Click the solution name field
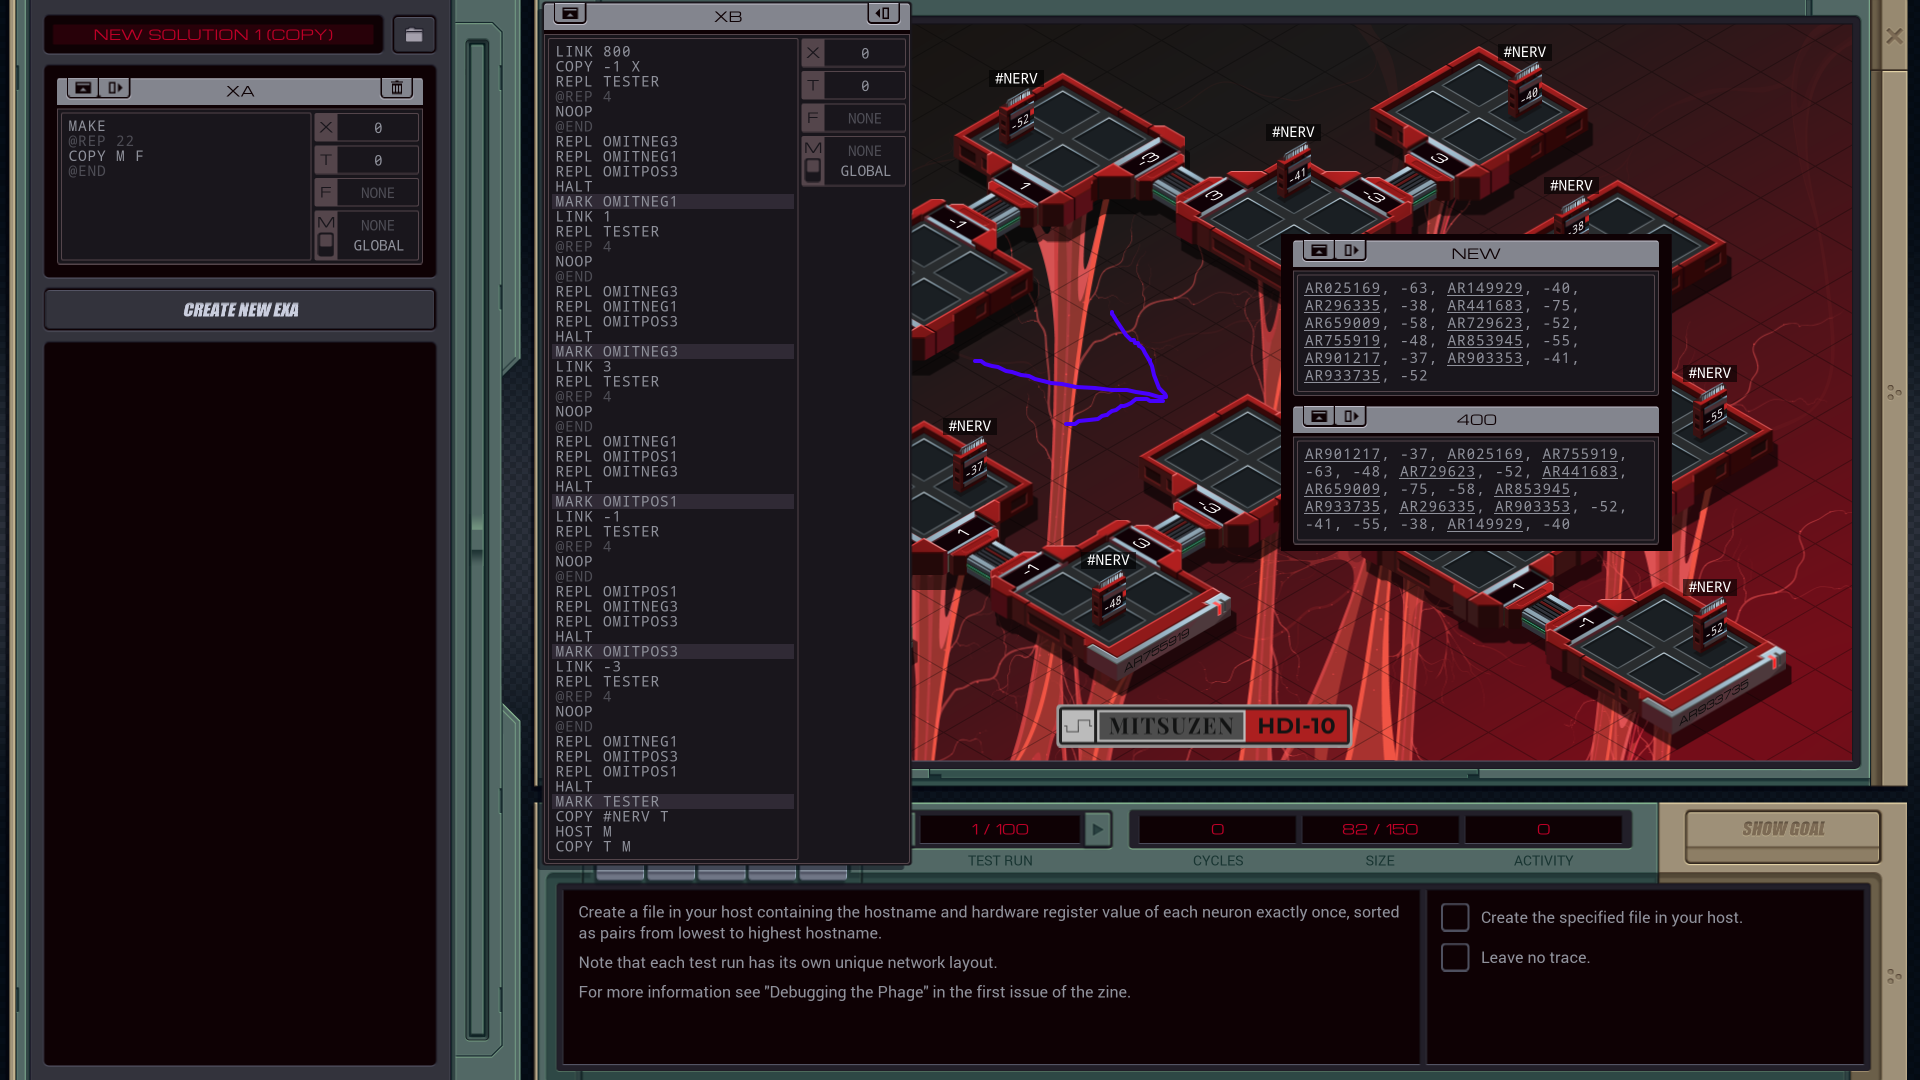 tap(213, 35)
